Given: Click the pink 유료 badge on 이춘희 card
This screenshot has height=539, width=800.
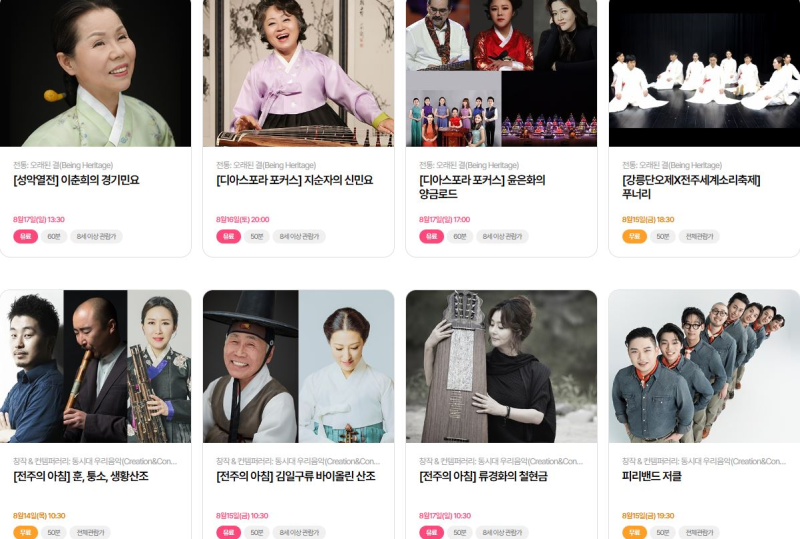Looking at the screenshot, I should [26, 236].
